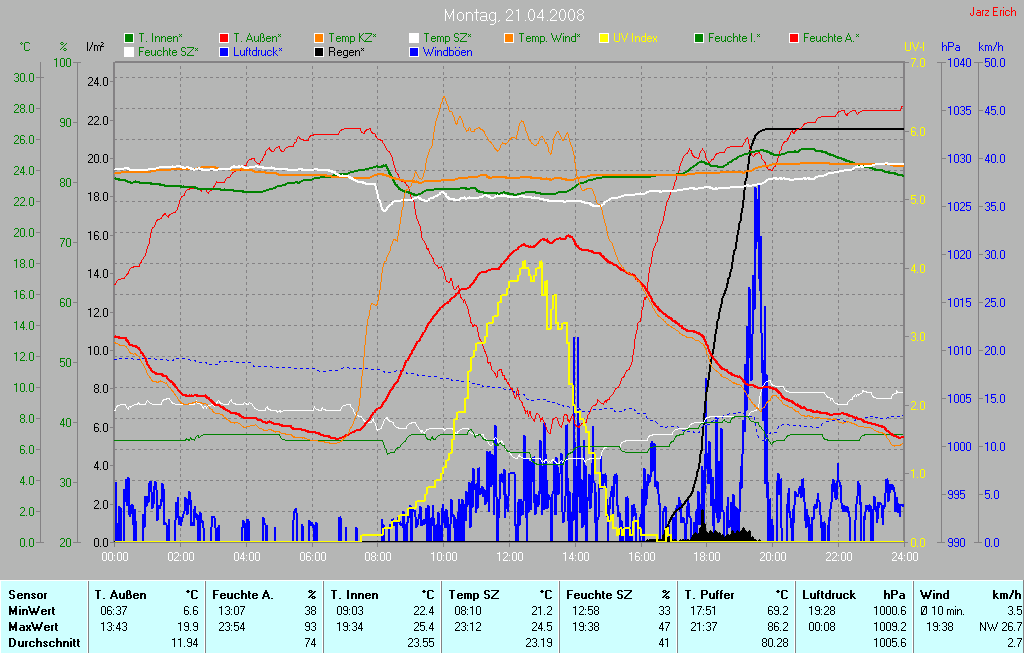This screenshot has width=1024, height=653.
Task: Click the km/h axis unit label
Action: click(x=991, y=47)
